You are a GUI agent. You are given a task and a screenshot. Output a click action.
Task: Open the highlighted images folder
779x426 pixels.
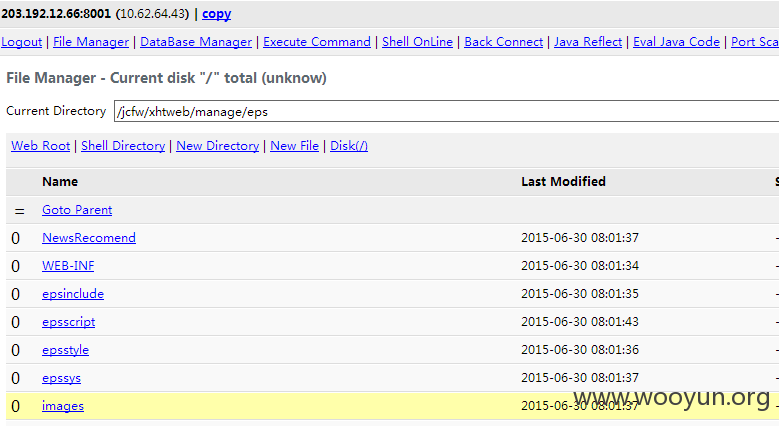[63, 406]
